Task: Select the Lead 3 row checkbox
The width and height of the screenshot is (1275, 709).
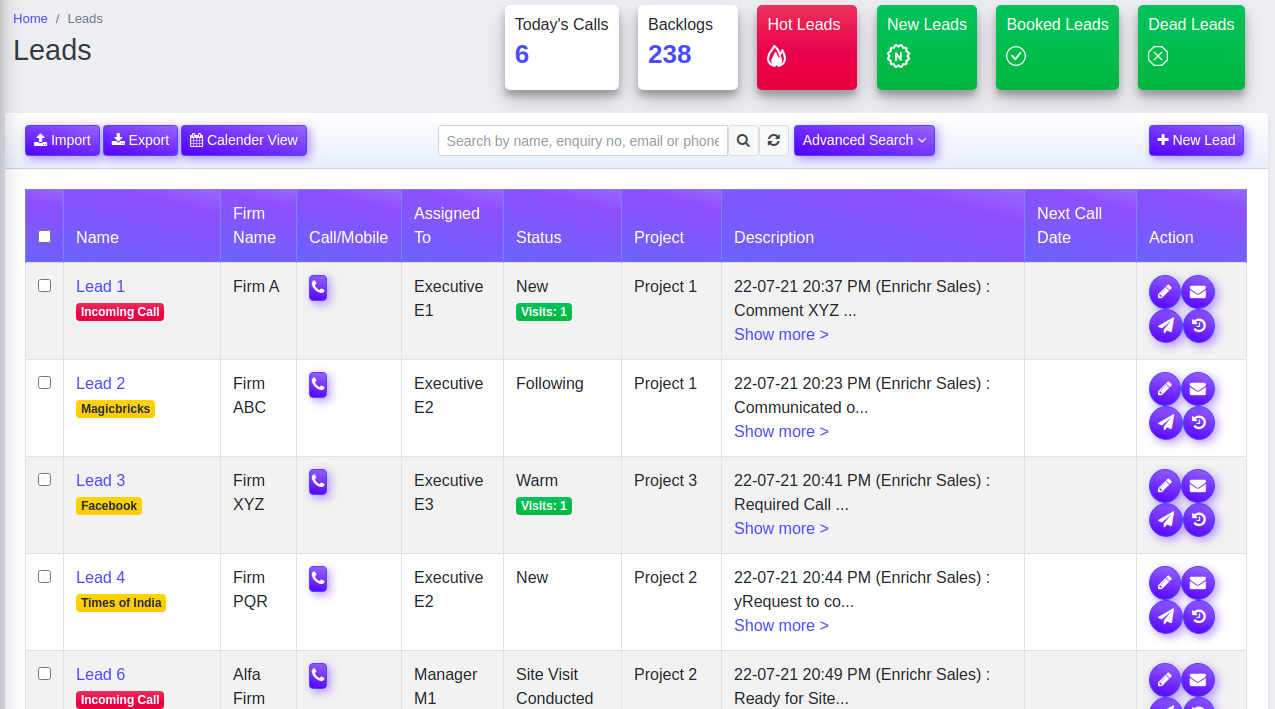Action: click(x=44, y=480)
